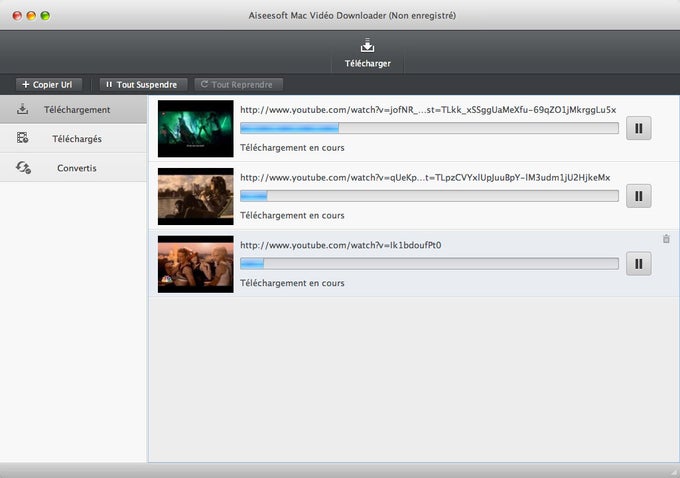
Task: Click the qUeKp video thumbnail
Action: tap(196, 196)
